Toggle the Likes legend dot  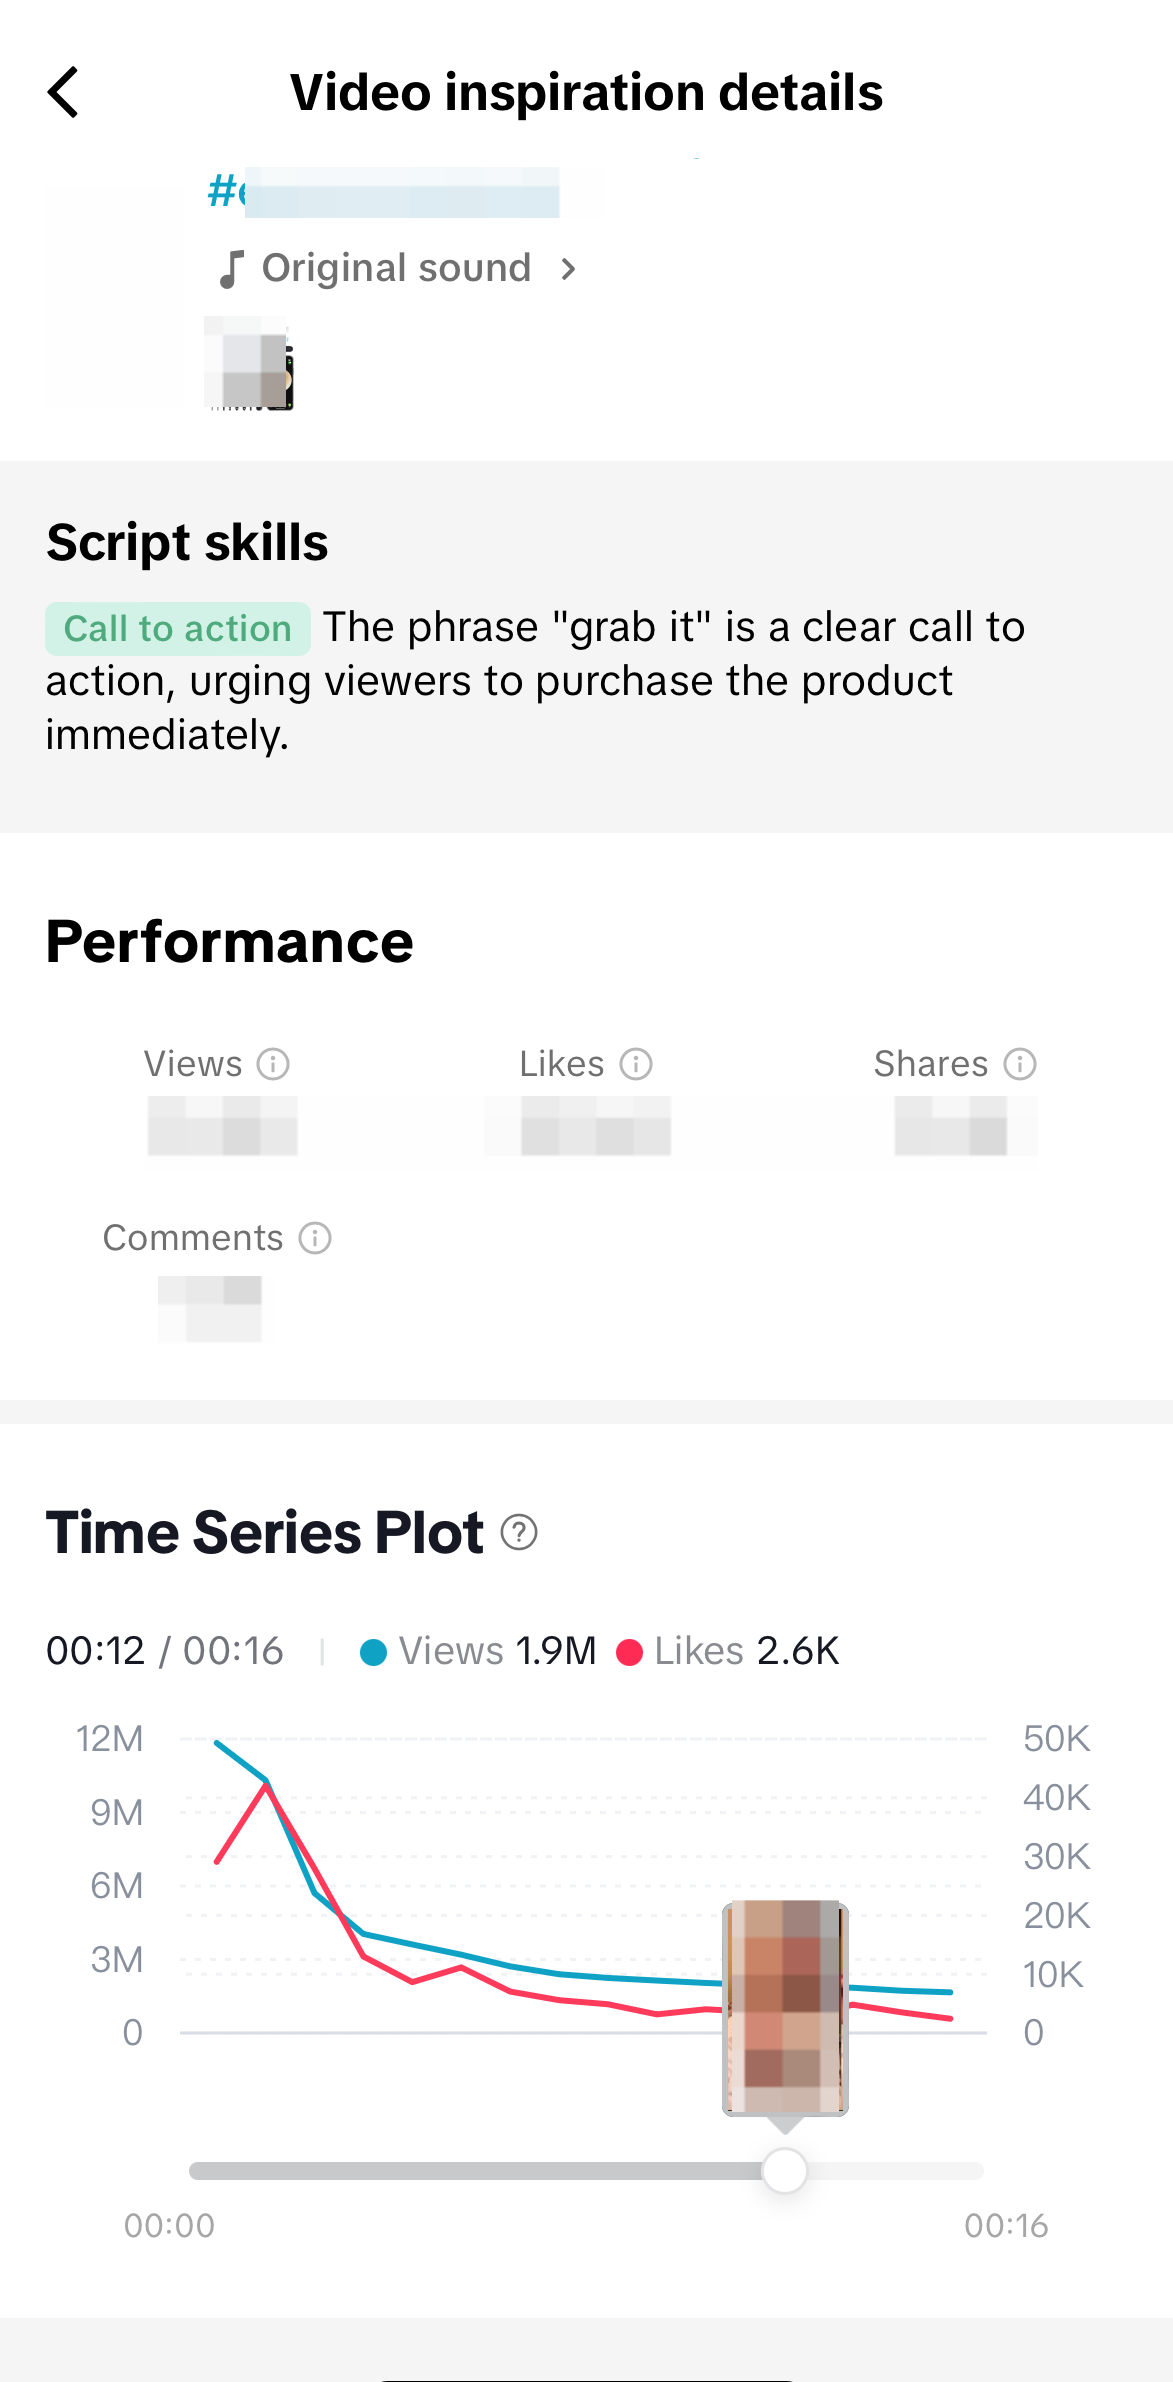click(x=629, y=1652)
